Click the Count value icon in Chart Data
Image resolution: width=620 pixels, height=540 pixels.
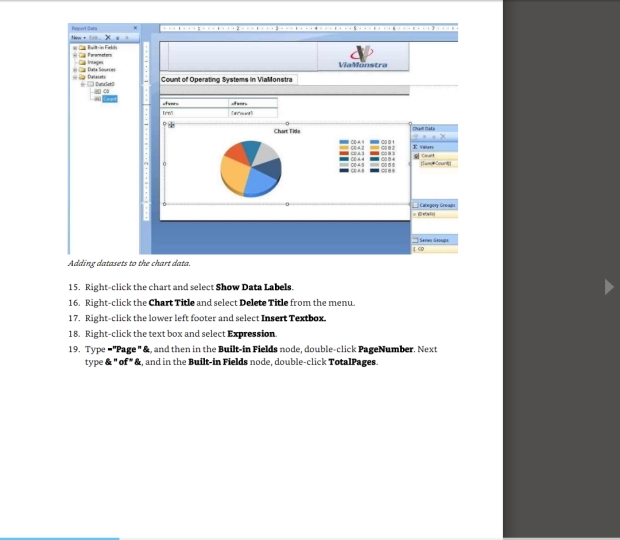(x=416, y=155)
